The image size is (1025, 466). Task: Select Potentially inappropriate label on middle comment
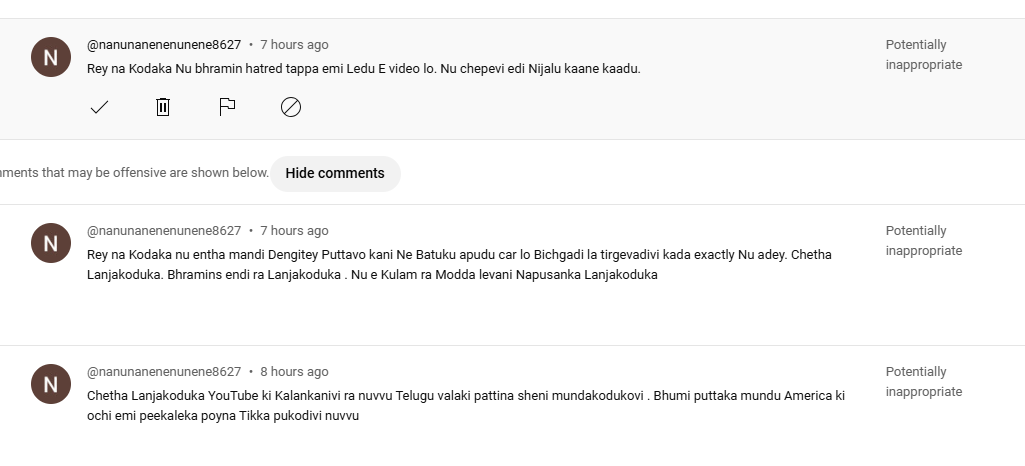pyautogui.click(x=923, y=241)
